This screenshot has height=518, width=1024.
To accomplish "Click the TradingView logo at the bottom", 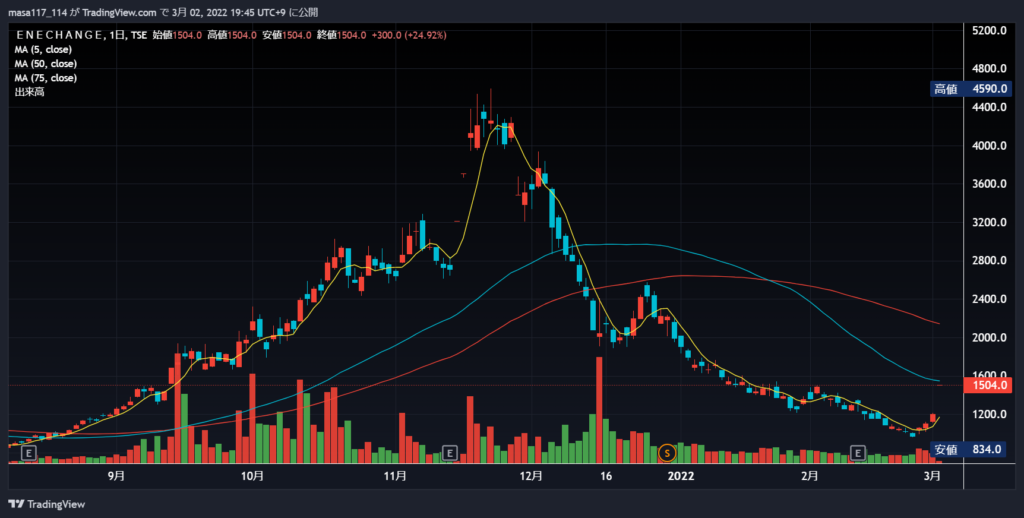I will 46,504.
